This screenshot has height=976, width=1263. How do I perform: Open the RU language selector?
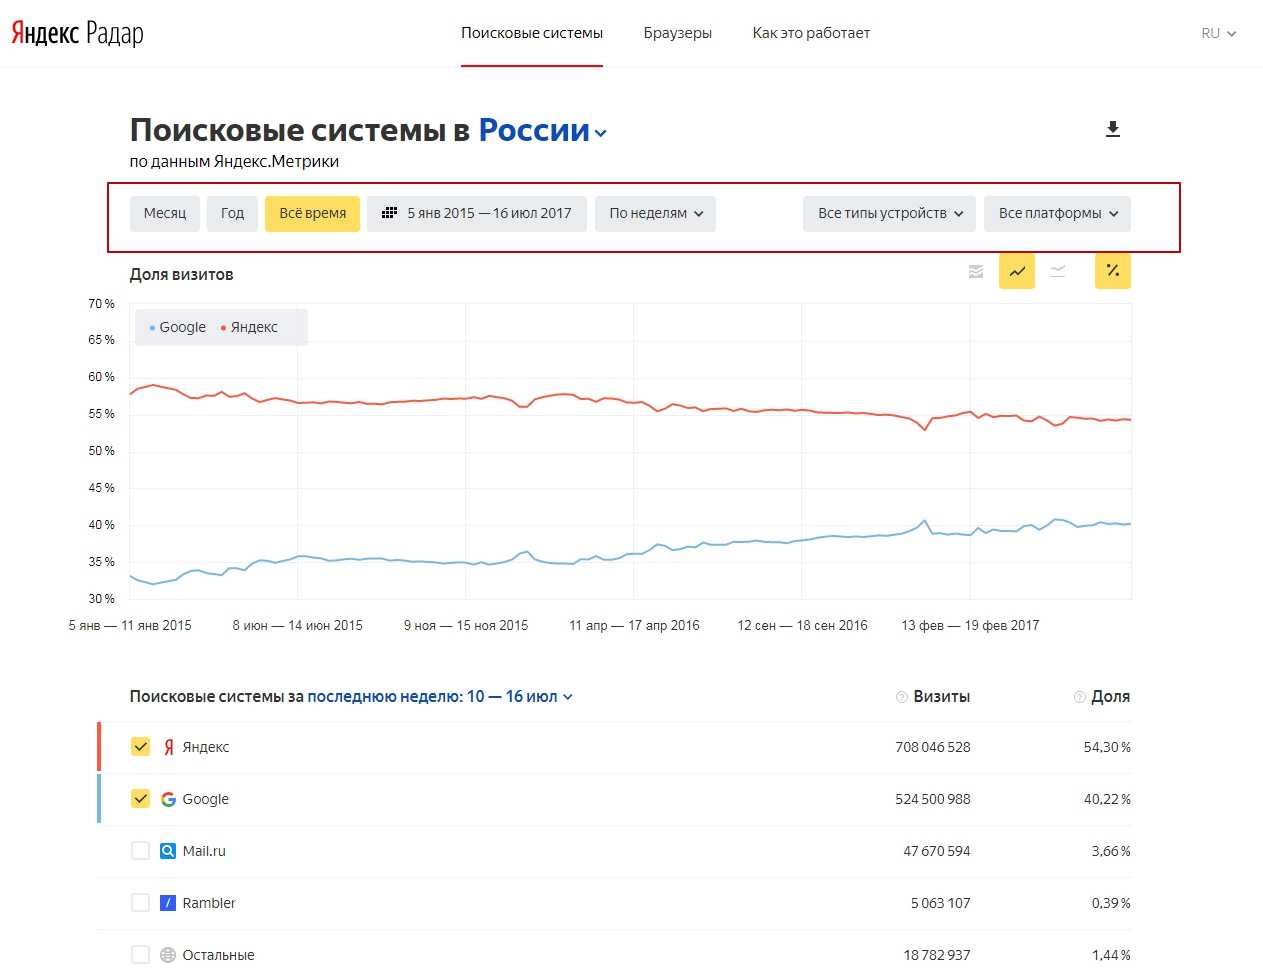(x=1218, y=33)
